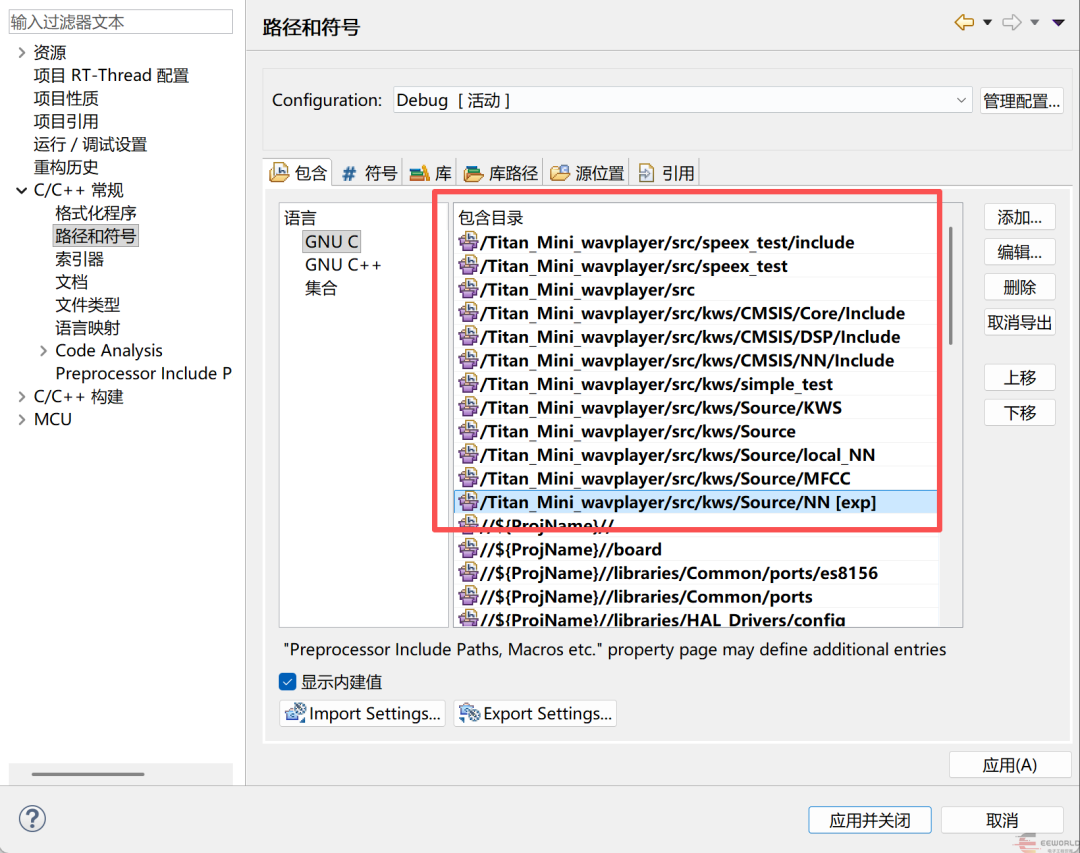Click the filter text input field
This screenshot has height=853, width=1080.
tap(121, 22)
